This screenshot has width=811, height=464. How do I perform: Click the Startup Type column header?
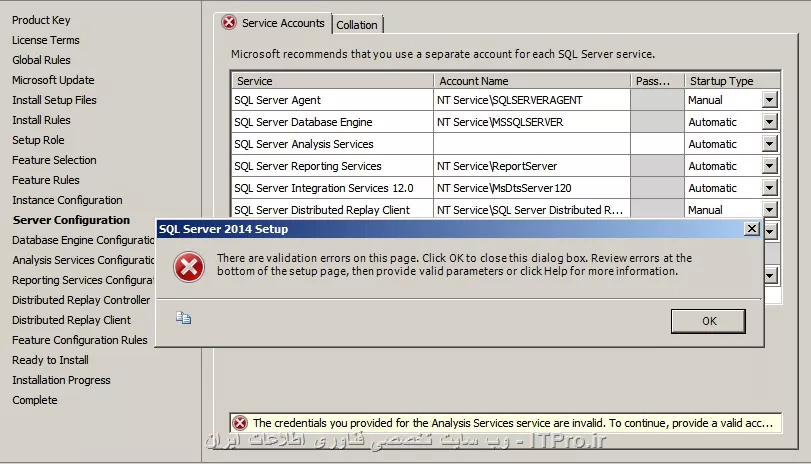click(x=732, y=81)
